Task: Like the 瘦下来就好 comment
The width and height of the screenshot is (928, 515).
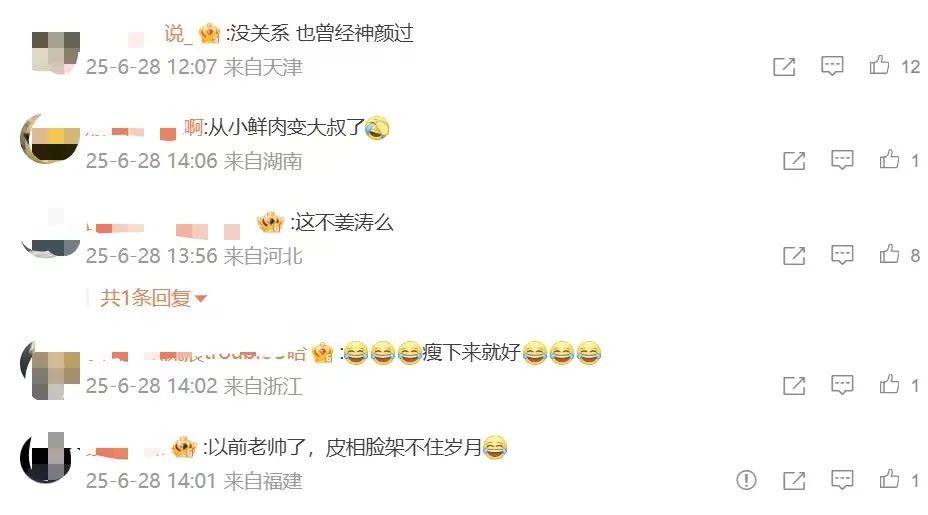Action: point(889,384)
